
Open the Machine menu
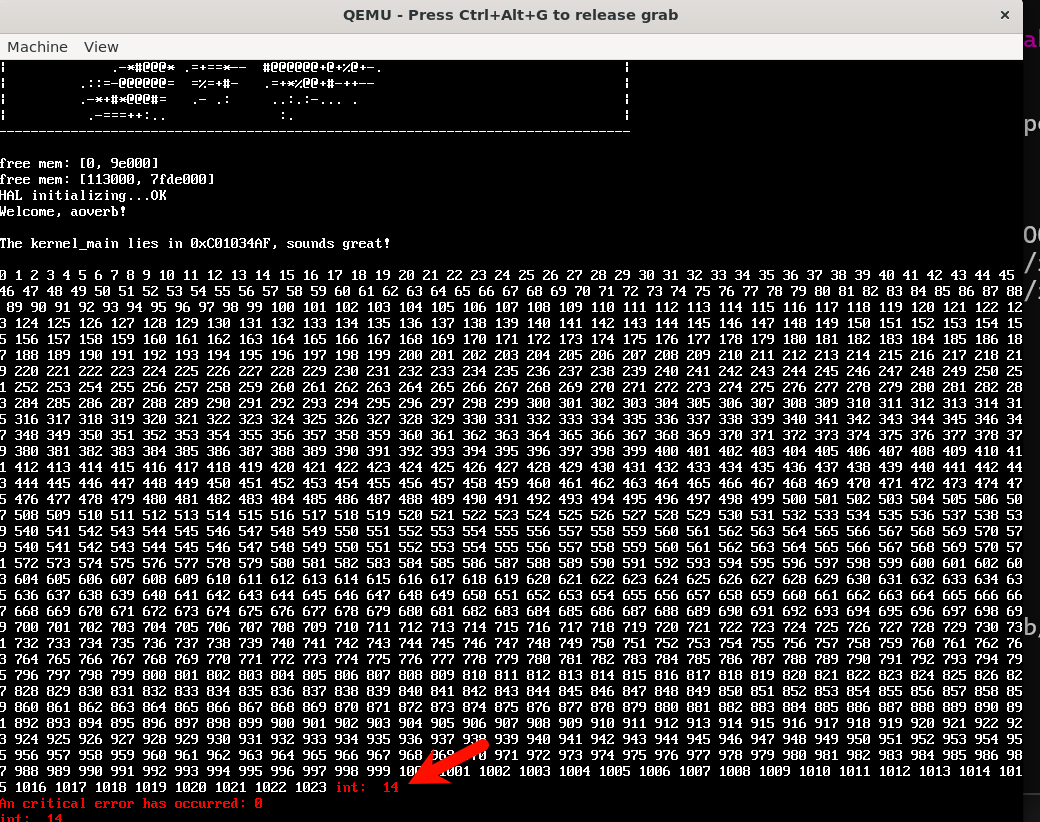(37, 47)
